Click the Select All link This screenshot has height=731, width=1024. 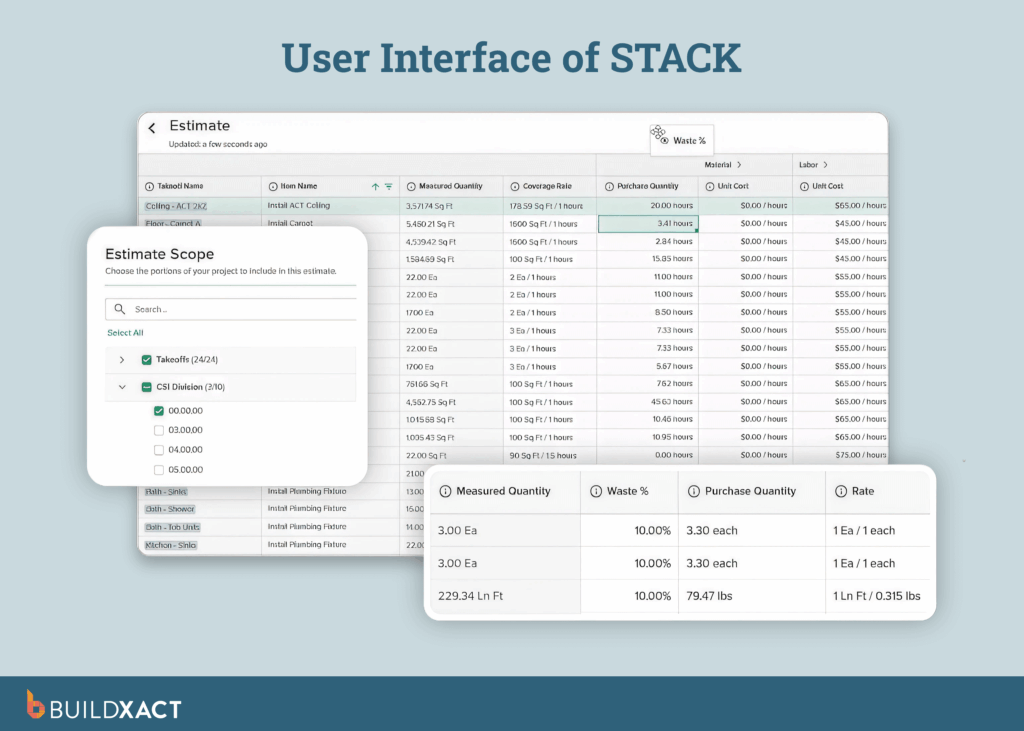coord(124,332)
